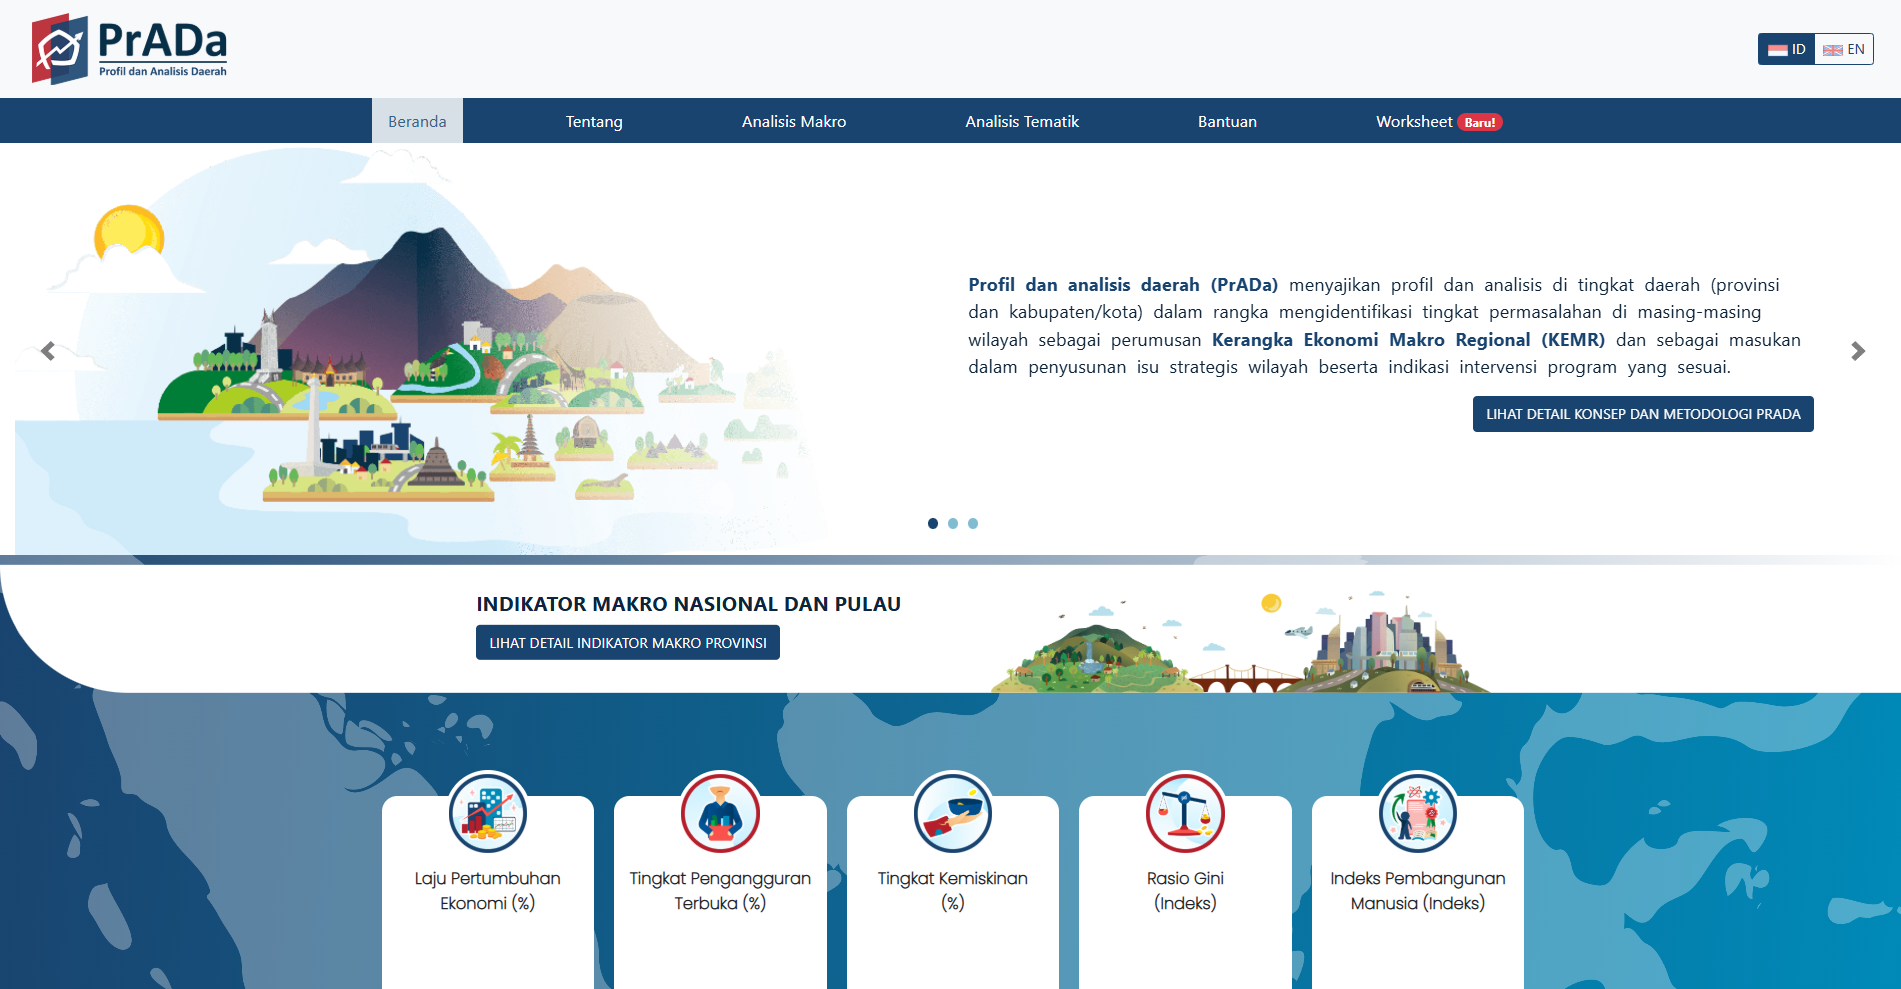Select the Rasio Gini scales icon

point(1185,811)
